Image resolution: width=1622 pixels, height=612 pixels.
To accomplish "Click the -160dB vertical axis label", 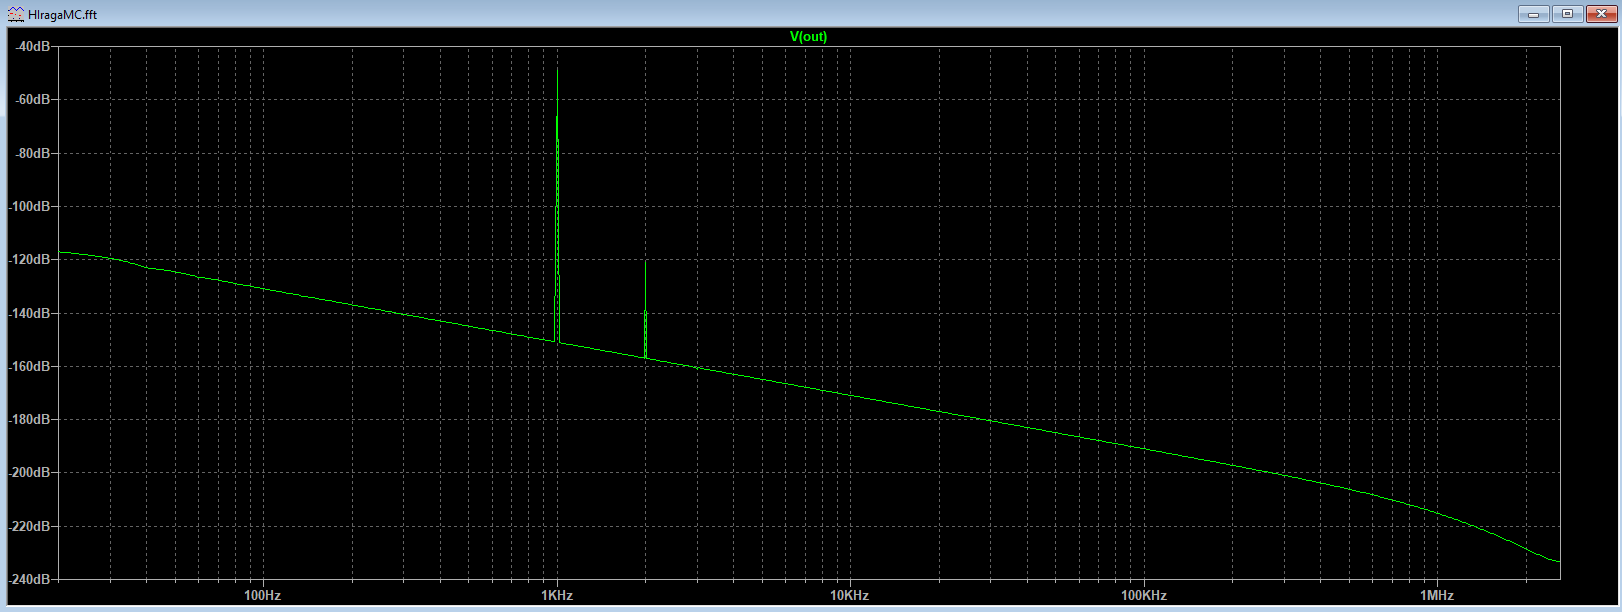I will (30, 366).
